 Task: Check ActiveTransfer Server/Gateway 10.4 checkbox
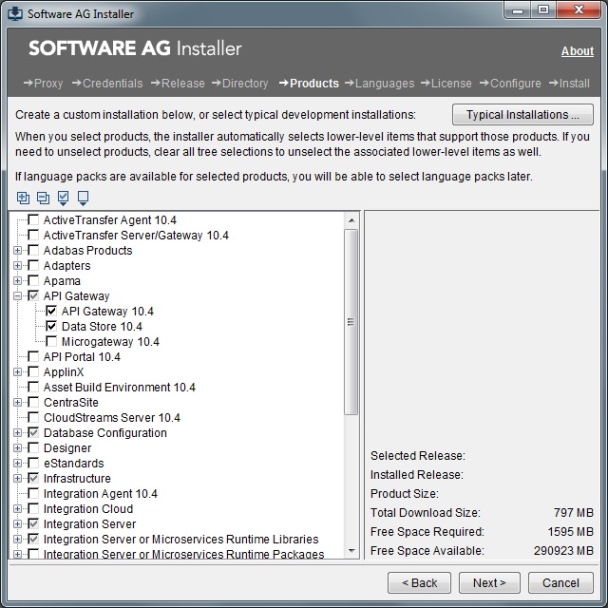tap(33, 235)
